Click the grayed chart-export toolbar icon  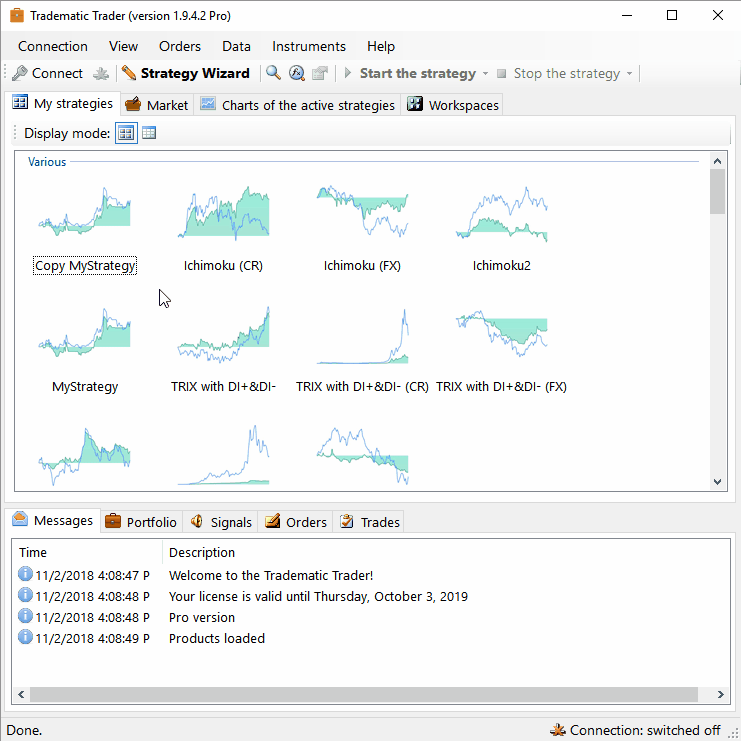click(x=320, y=73)
